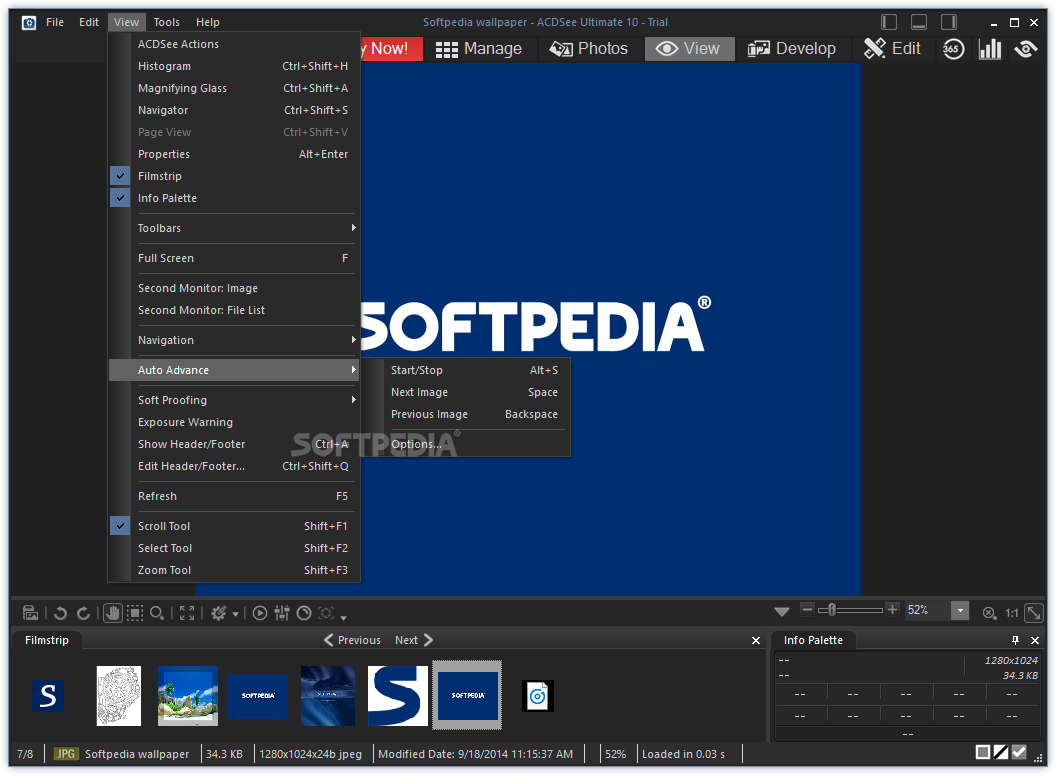Click Next in the Filmstrip
1056x775 pixels.
click(x=414, y=640)
